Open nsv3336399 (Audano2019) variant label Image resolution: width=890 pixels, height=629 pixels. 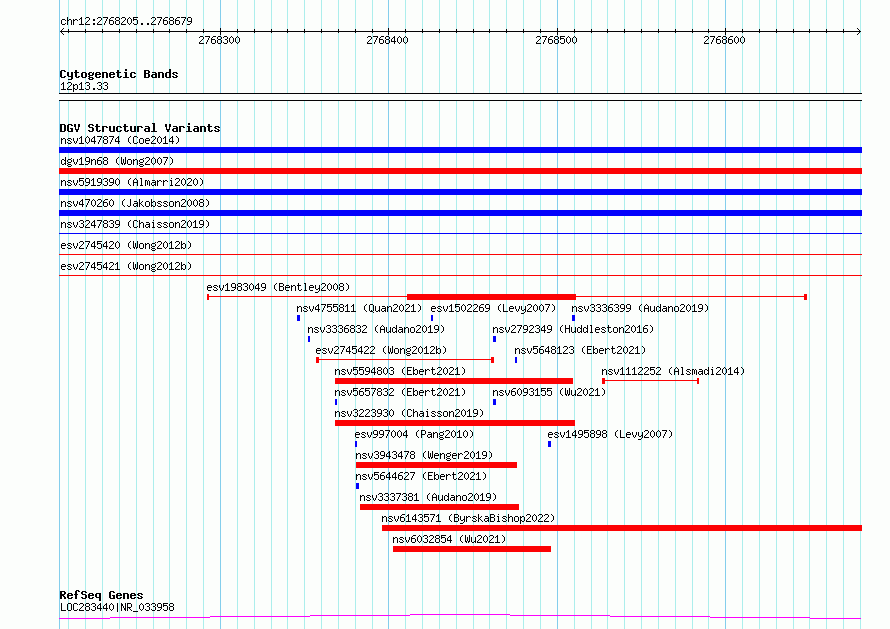[x=640, y=308]
